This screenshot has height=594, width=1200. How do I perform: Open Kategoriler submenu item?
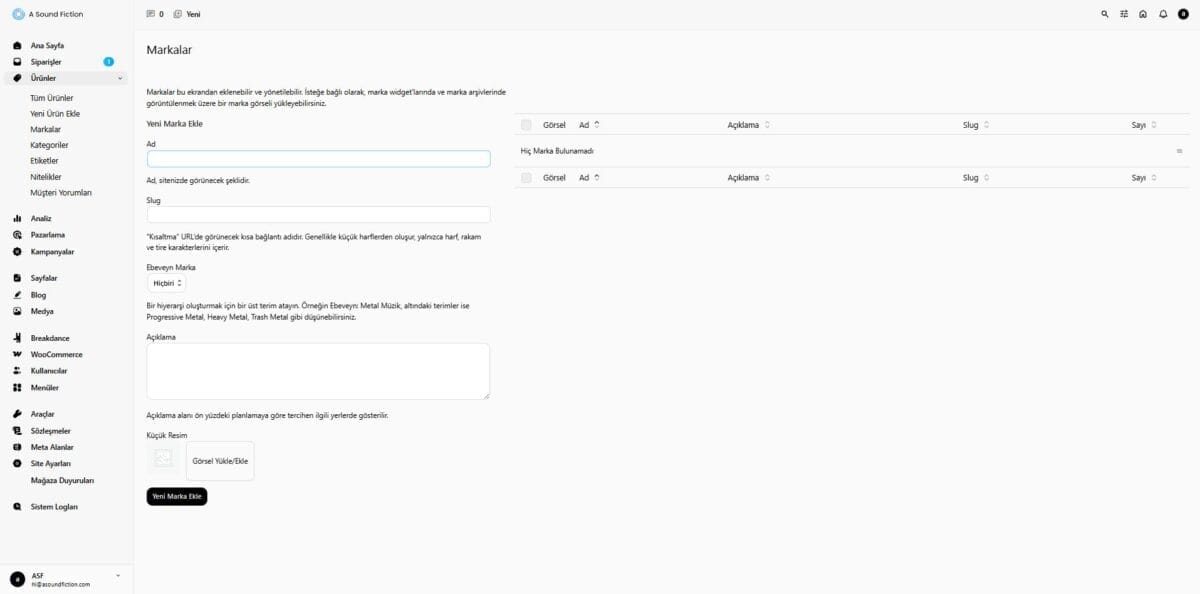[x=49, y=145]
